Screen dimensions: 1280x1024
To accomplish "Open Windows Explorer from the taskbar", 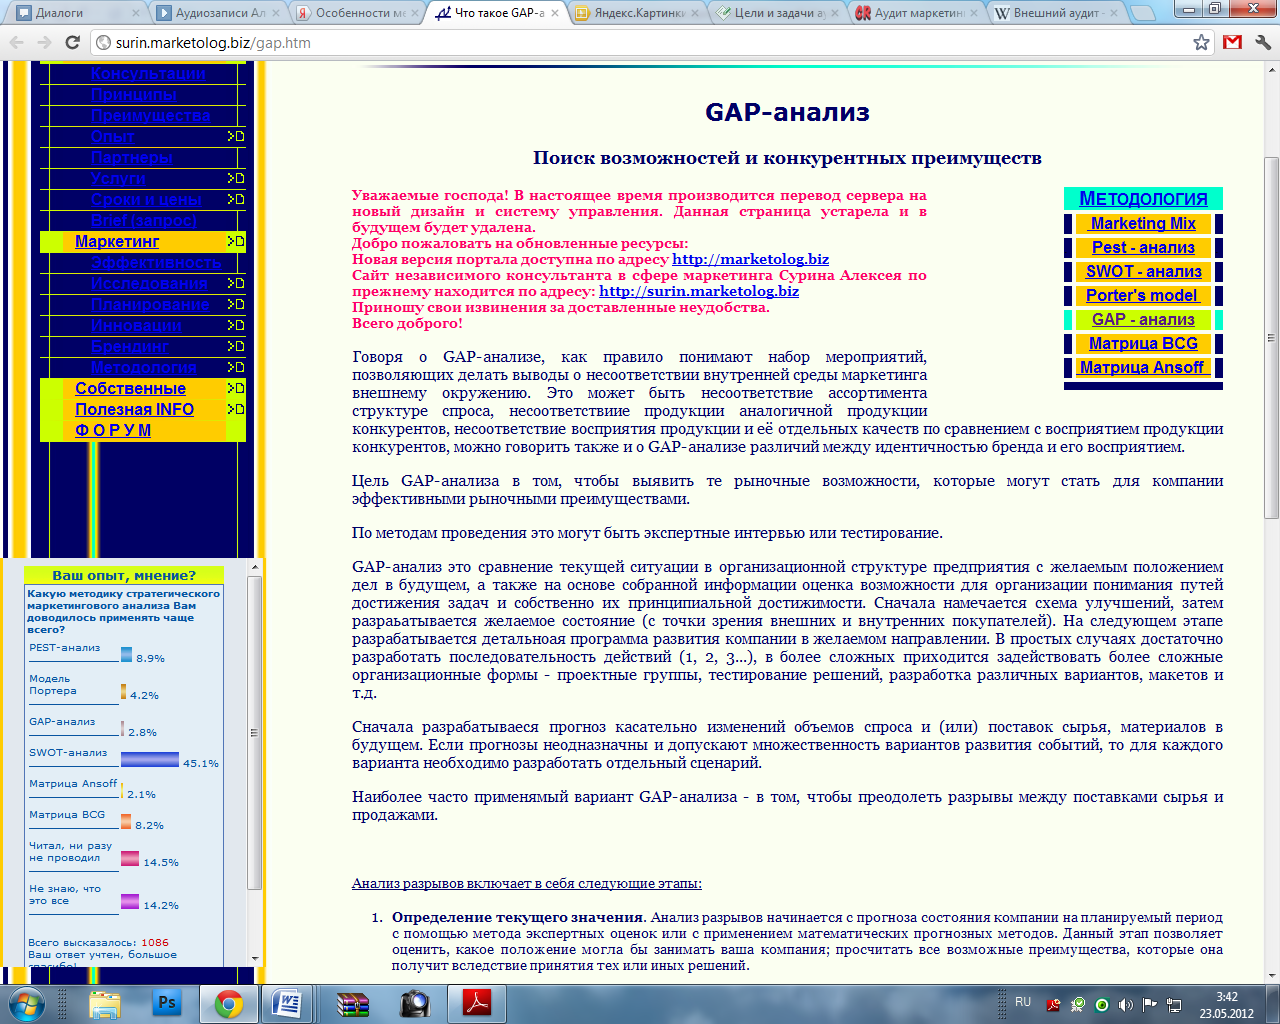I will pos(105,1003).
